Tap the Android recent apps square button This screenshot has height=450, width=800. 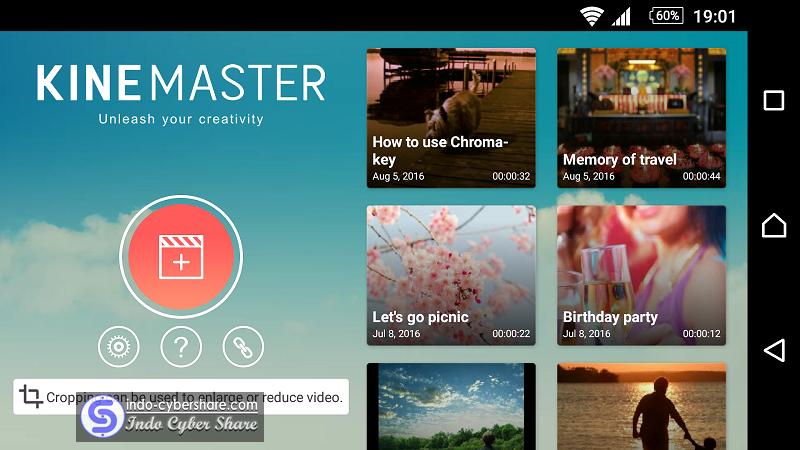click(x=774, y=101)
